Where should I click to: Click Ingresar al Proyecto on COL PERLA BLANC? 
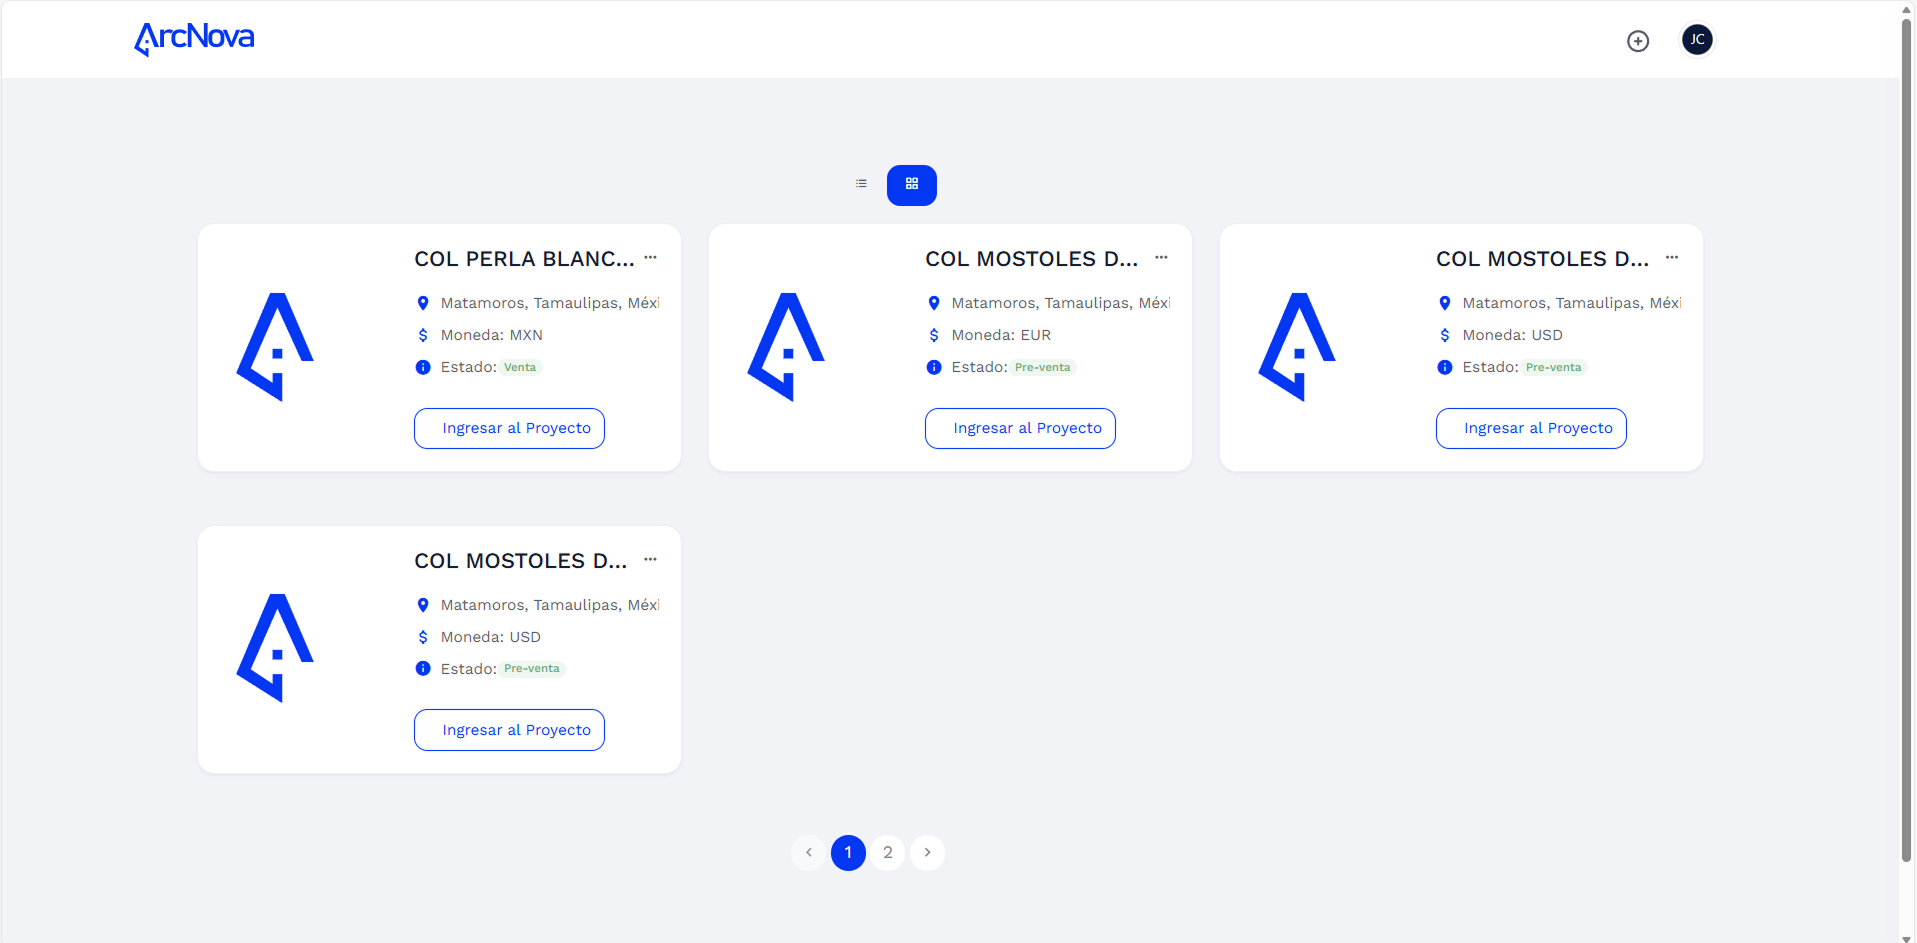(508, 427)
